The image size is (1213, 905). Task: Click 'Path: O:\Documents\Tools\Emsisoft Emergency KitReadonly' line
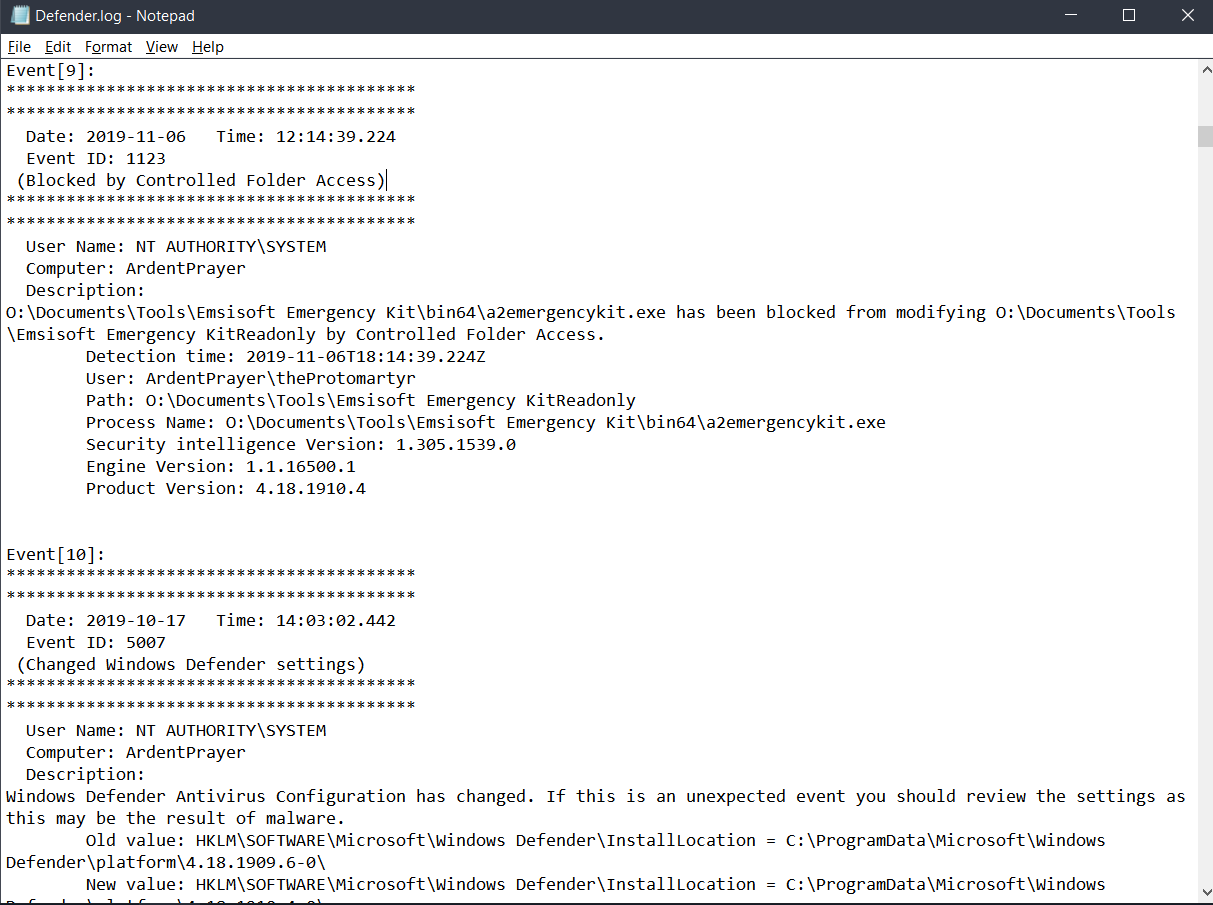click(x=361, y=400)
